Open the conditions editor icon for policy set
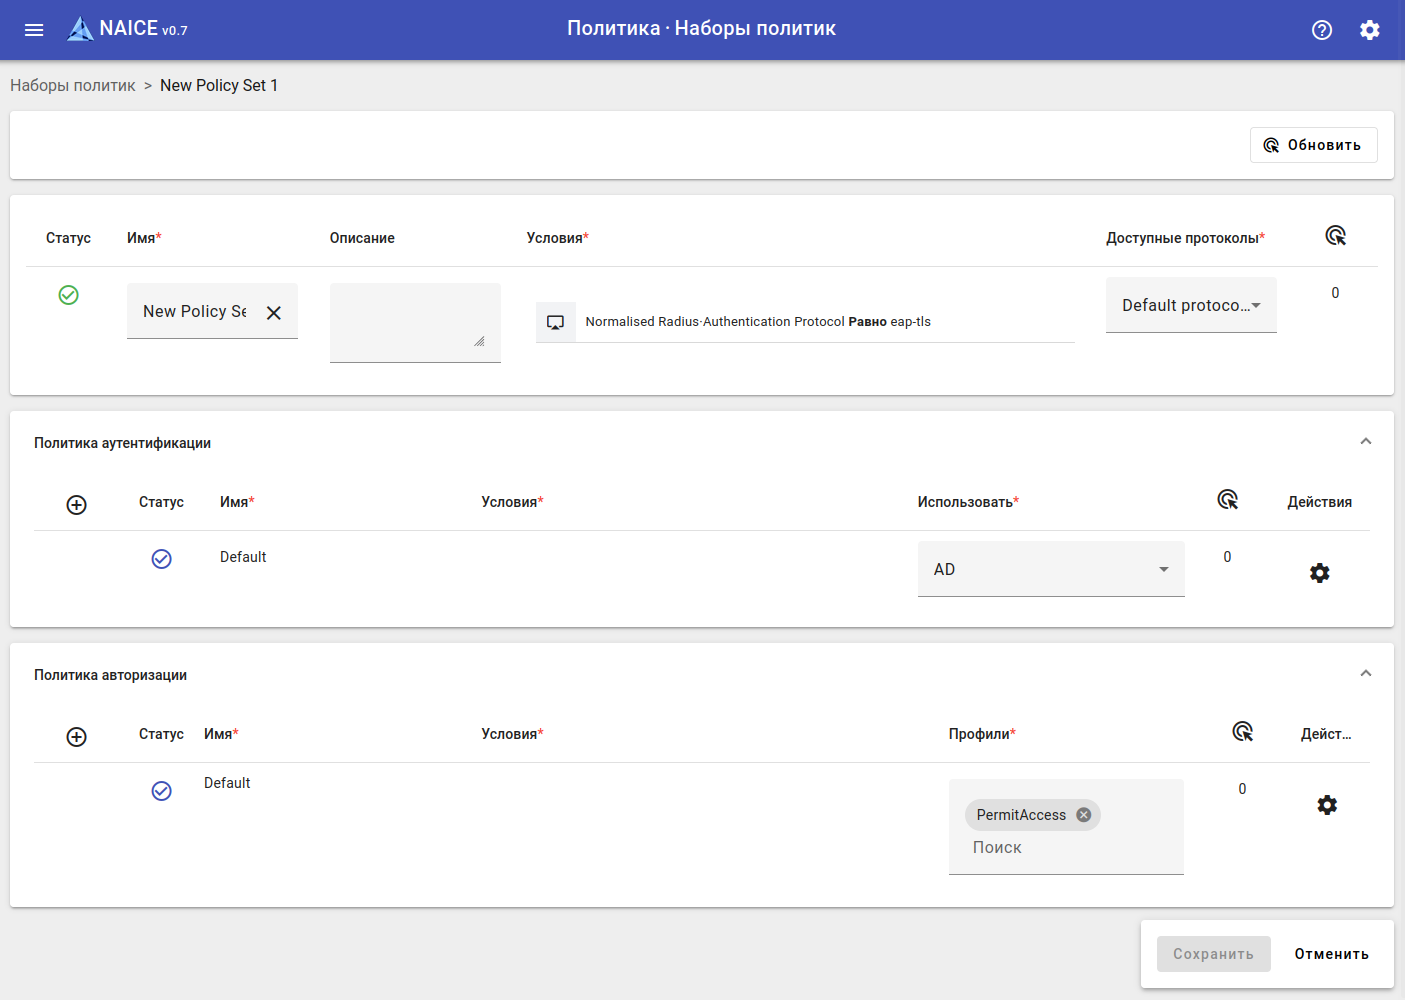The height and width of the screenshot is (1000, 1405). (556, 322)
